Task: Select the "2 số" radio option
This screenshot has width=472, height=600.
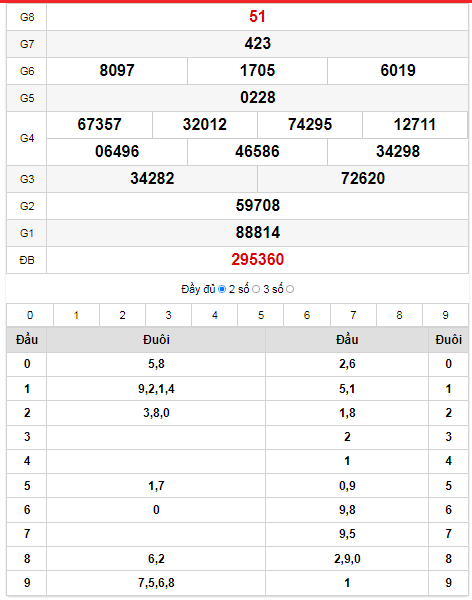Action: (256, 289)
